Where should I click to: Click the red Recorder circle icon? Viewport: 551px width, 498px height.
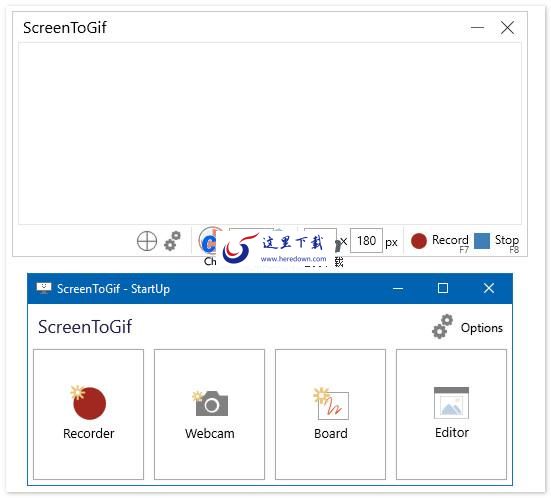click(x=88, y=402)
